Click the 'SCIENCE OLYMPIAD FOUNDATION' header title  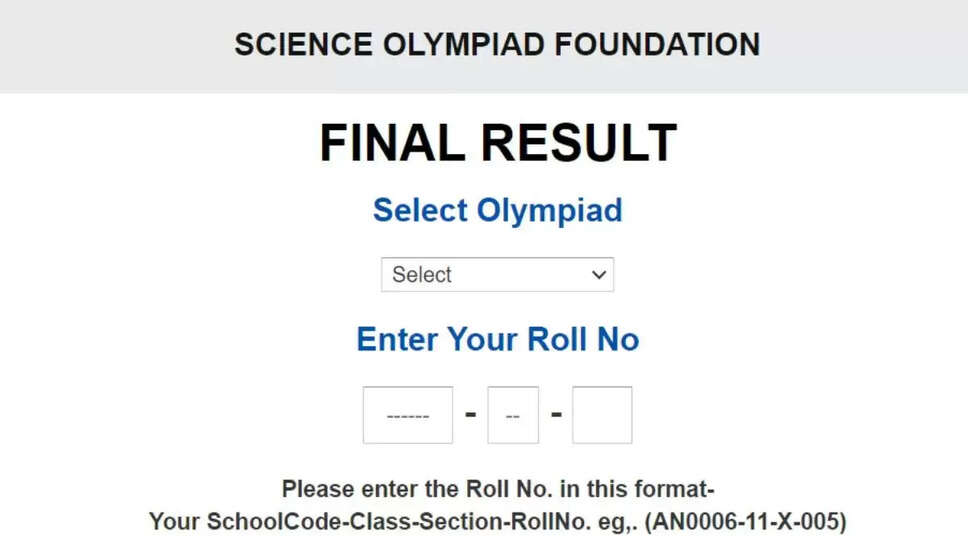point(497,45)
